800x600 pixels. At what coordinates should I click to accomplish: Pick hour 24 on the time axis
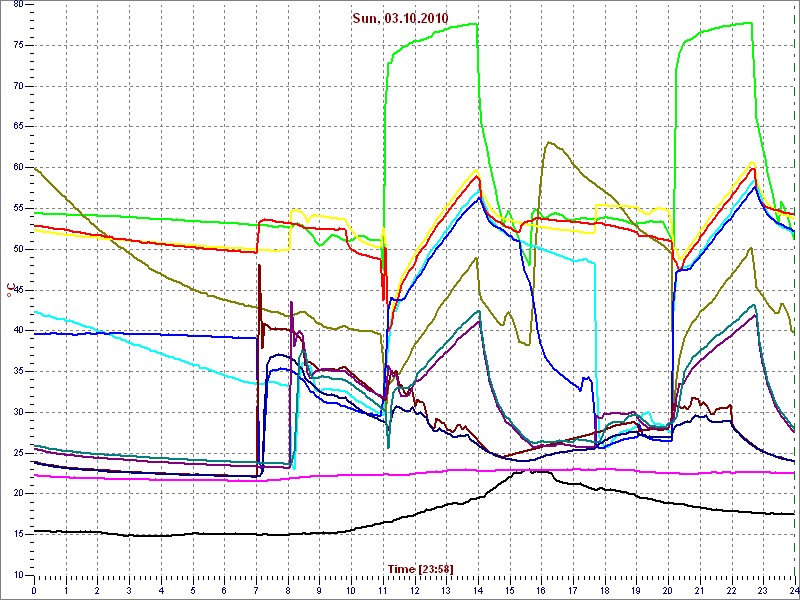click(793, 589)
